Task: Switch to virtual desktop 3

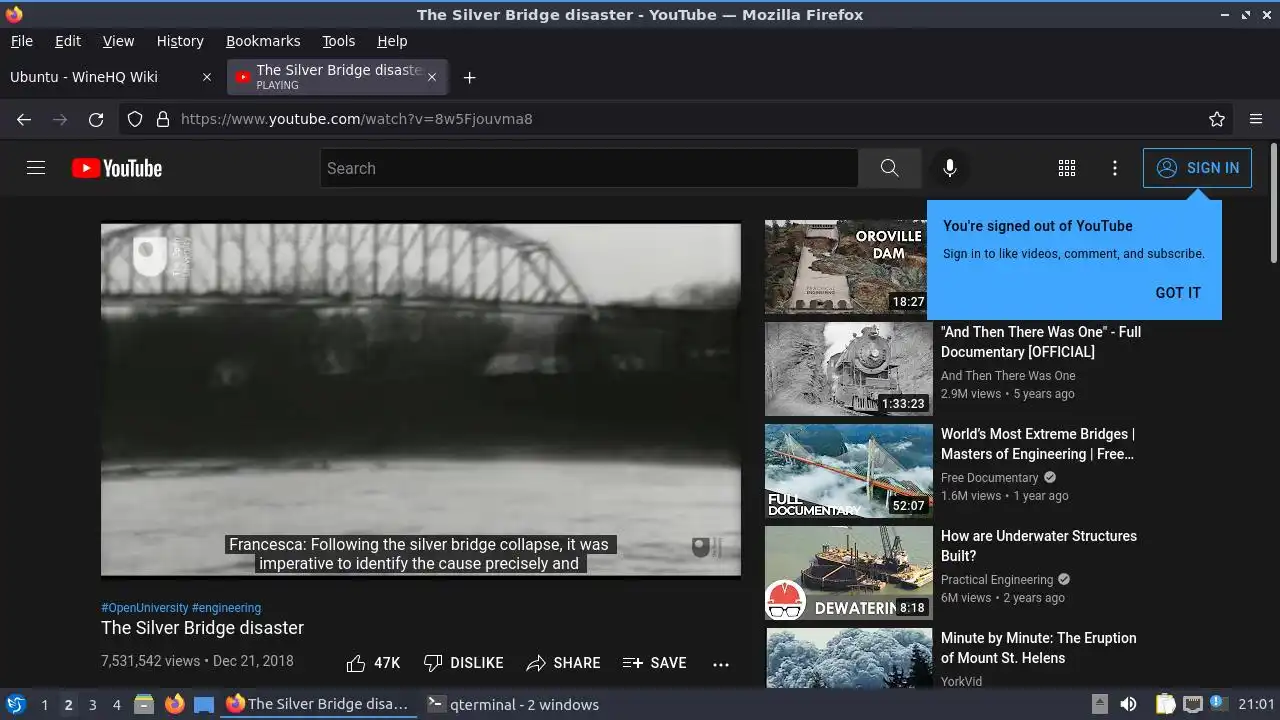Action: [92, 705]
